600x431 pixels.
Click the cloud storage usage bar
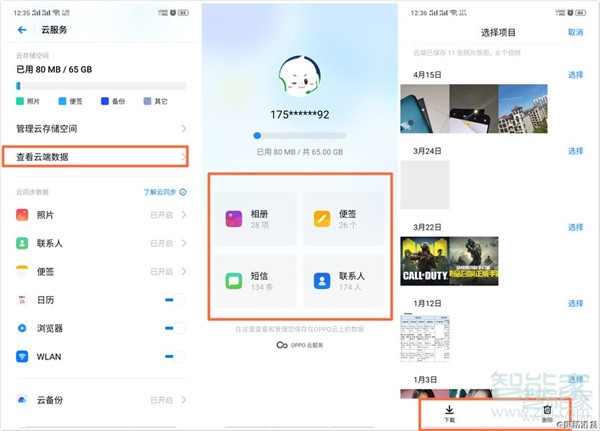pyautogui.click(x=100, y=86)
